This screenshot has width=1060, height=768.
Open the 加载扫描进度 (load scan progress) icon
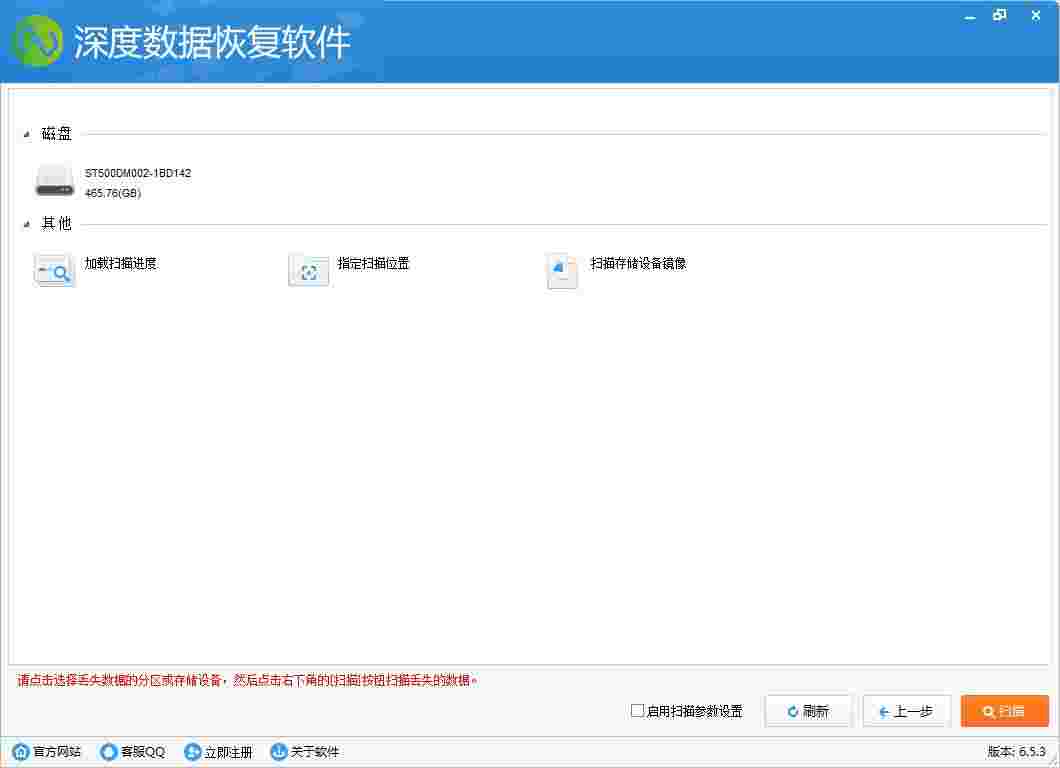(x=53, y=270)
